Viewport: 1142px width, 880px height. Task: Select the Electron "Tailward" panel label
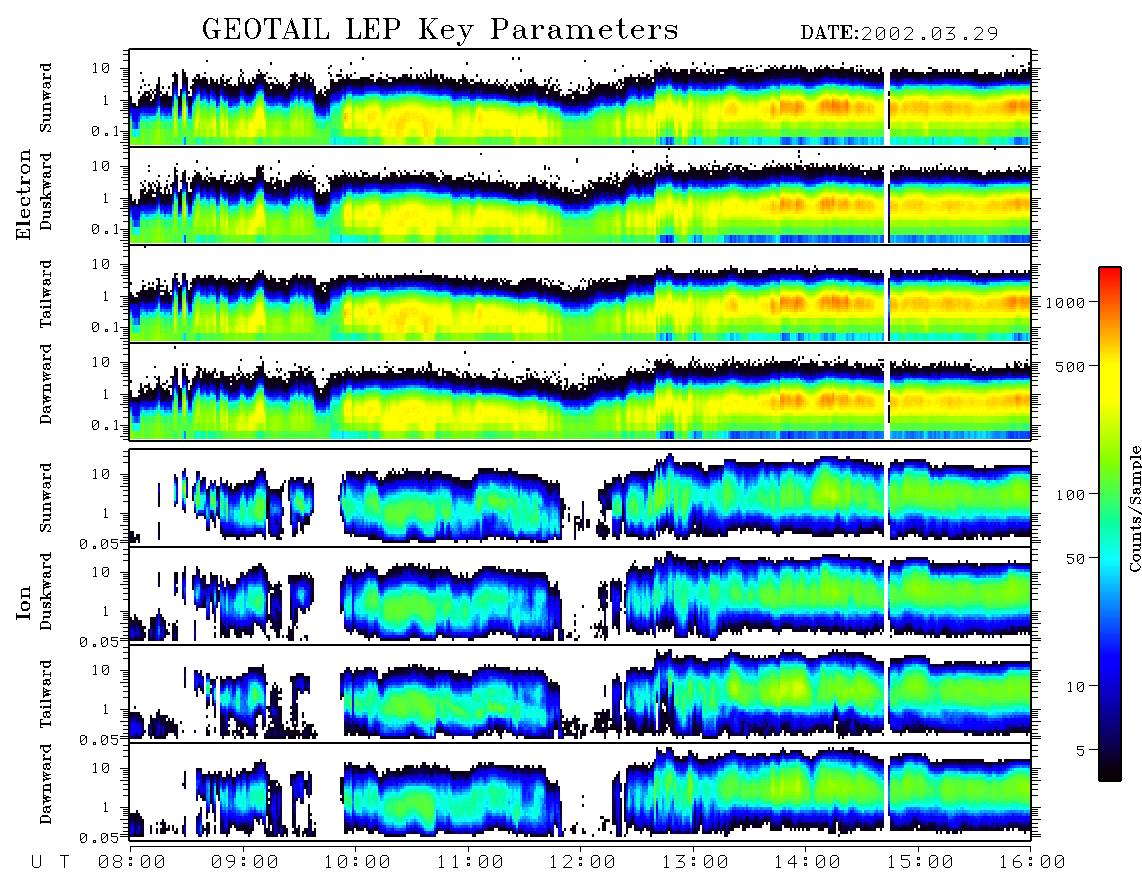tap(46, 294)
